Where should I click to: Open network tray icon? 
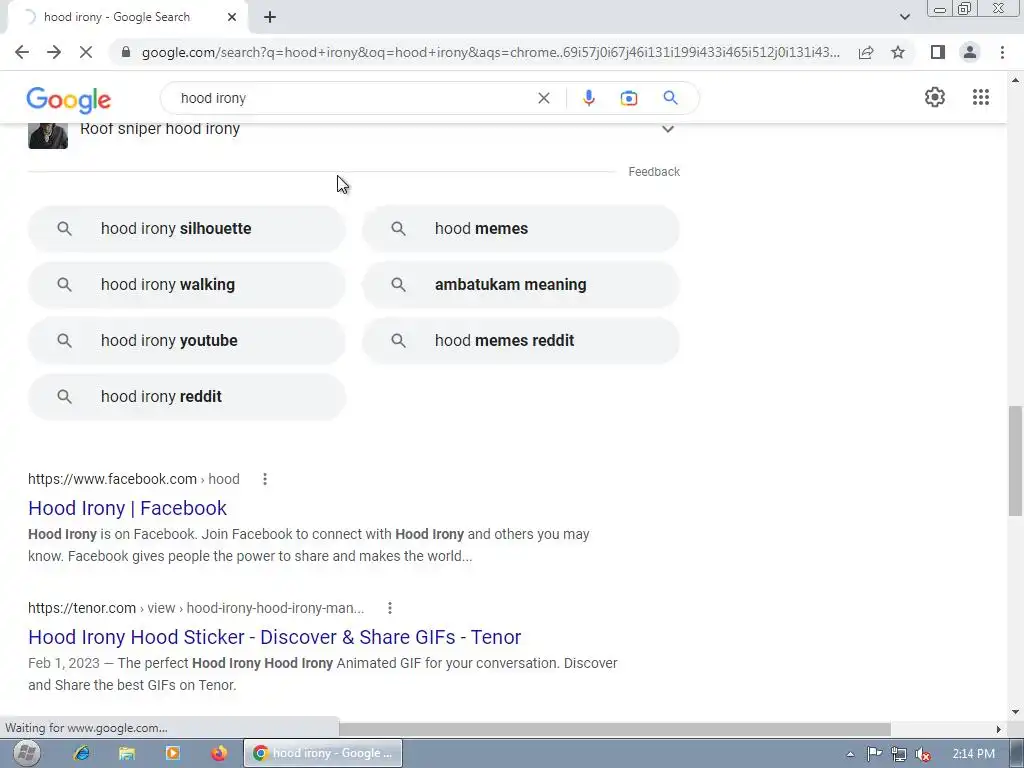(899, 754)
